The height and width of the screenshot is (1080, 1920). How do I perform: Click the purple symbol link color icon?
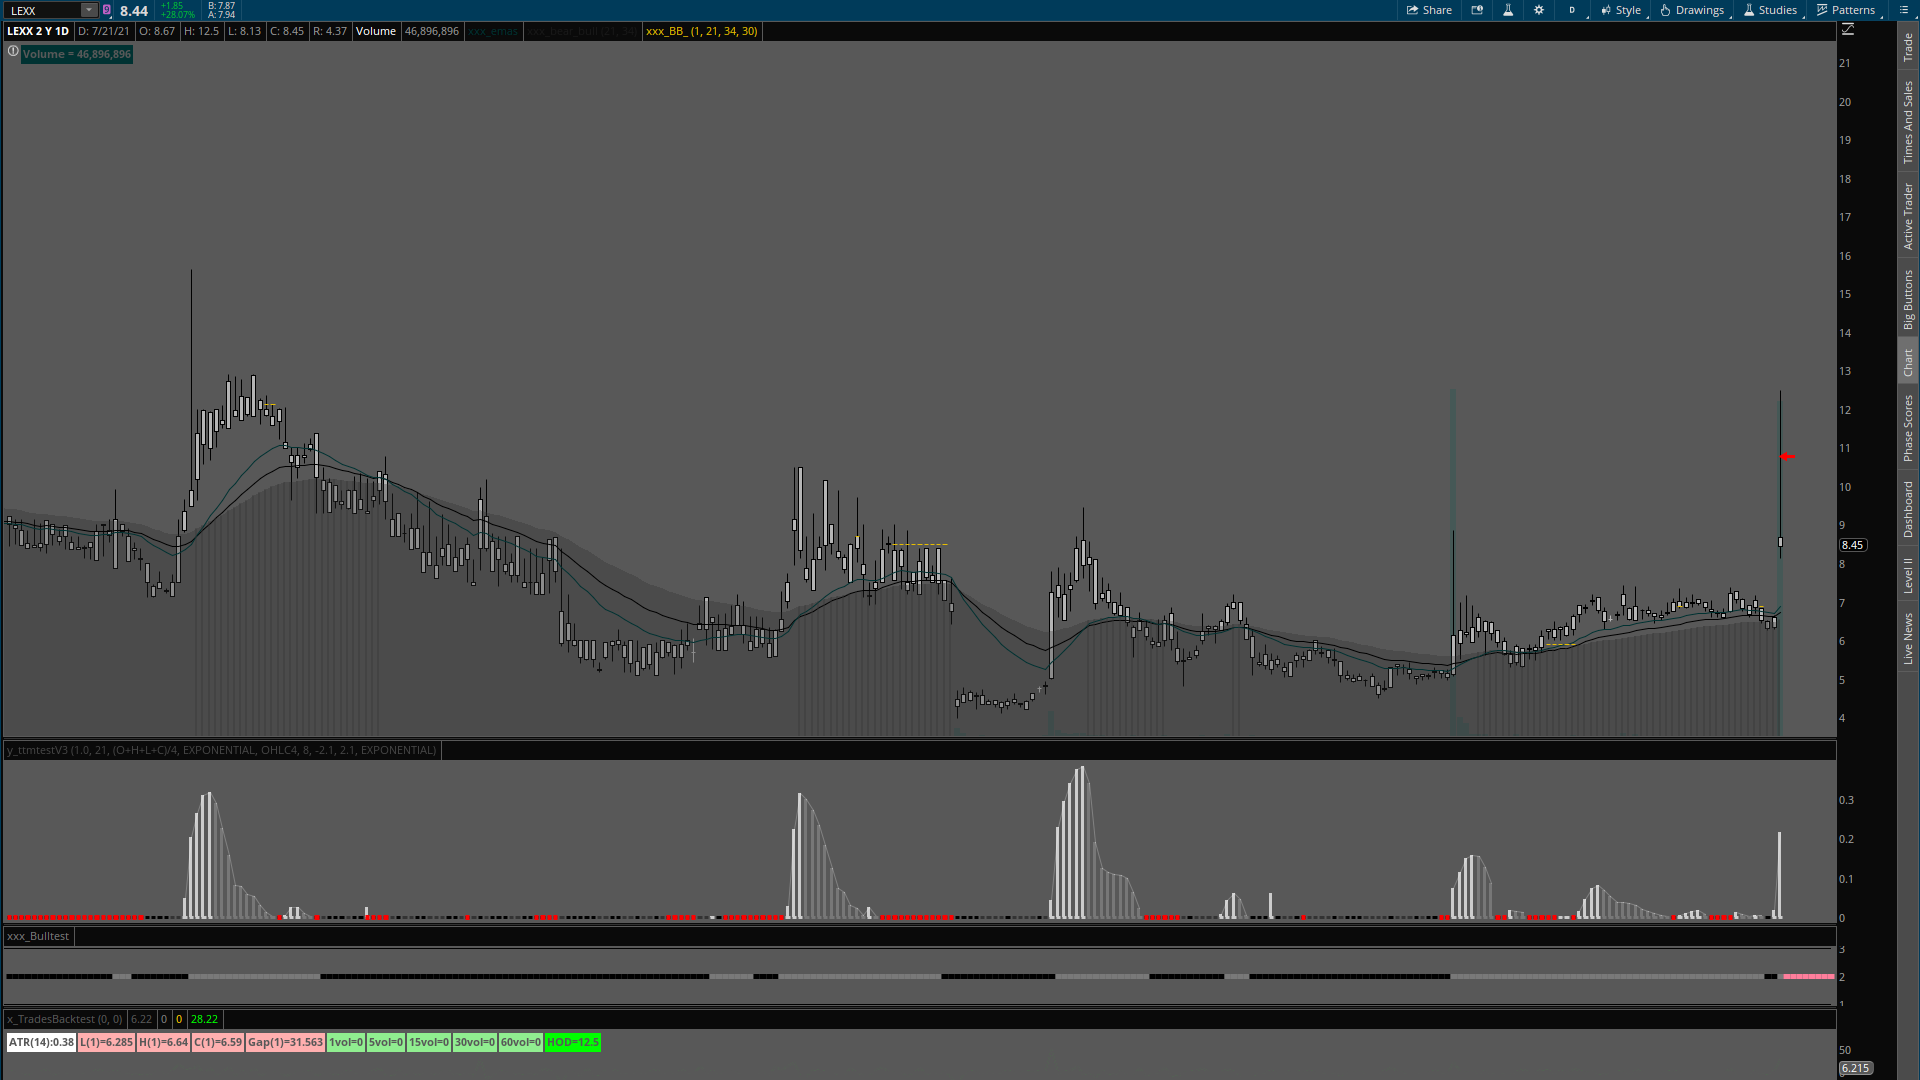107,10
